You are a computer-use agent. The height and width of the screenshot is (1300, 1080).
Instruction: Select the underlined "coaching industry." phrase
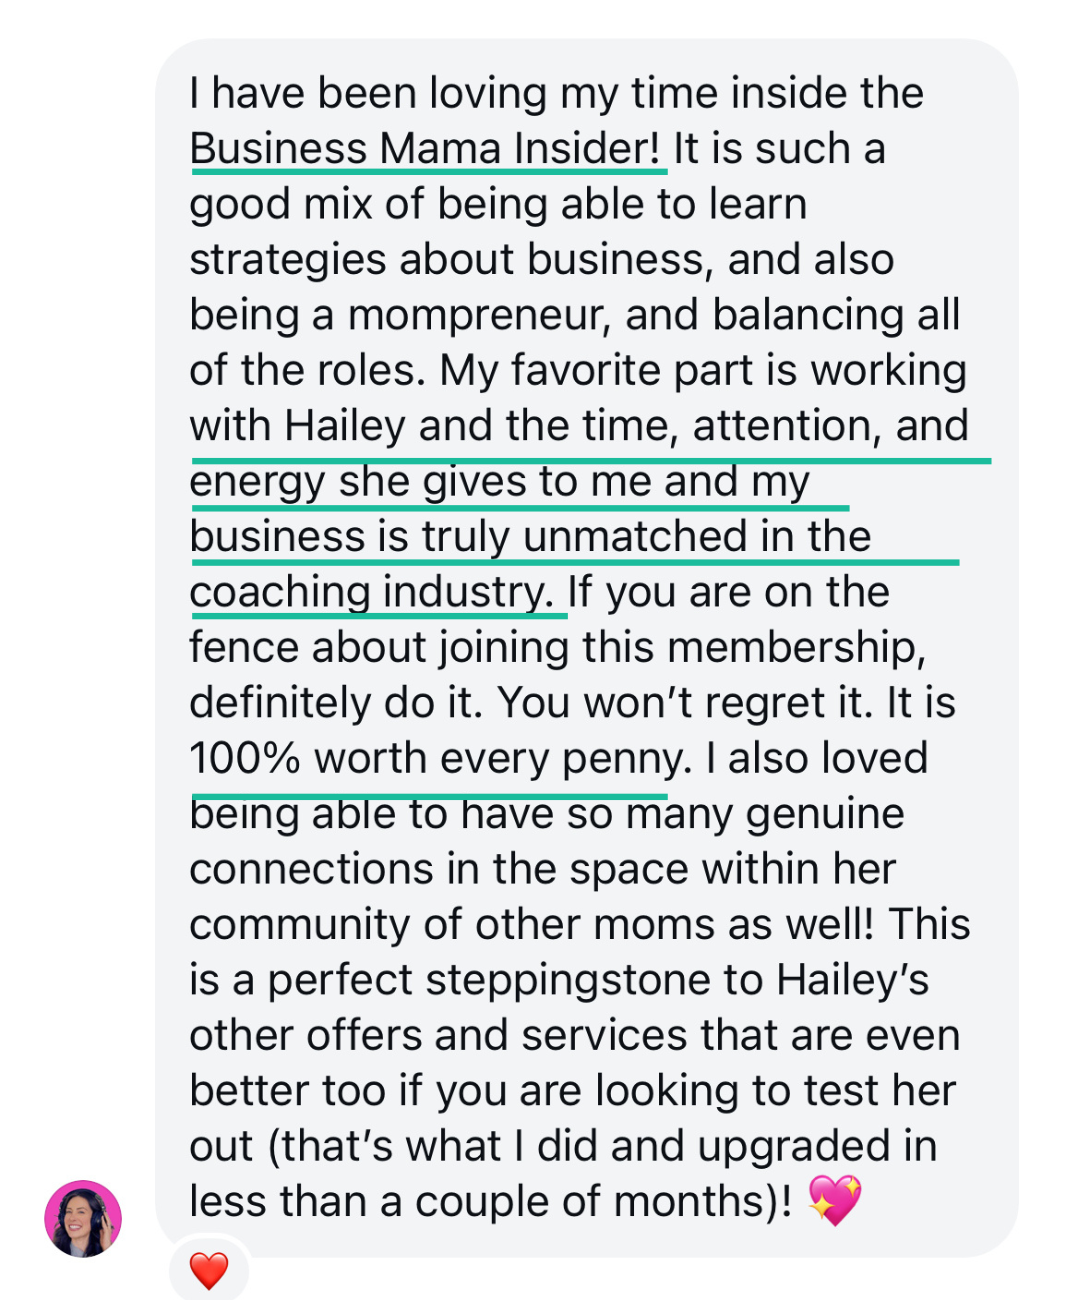pos(370,592)
